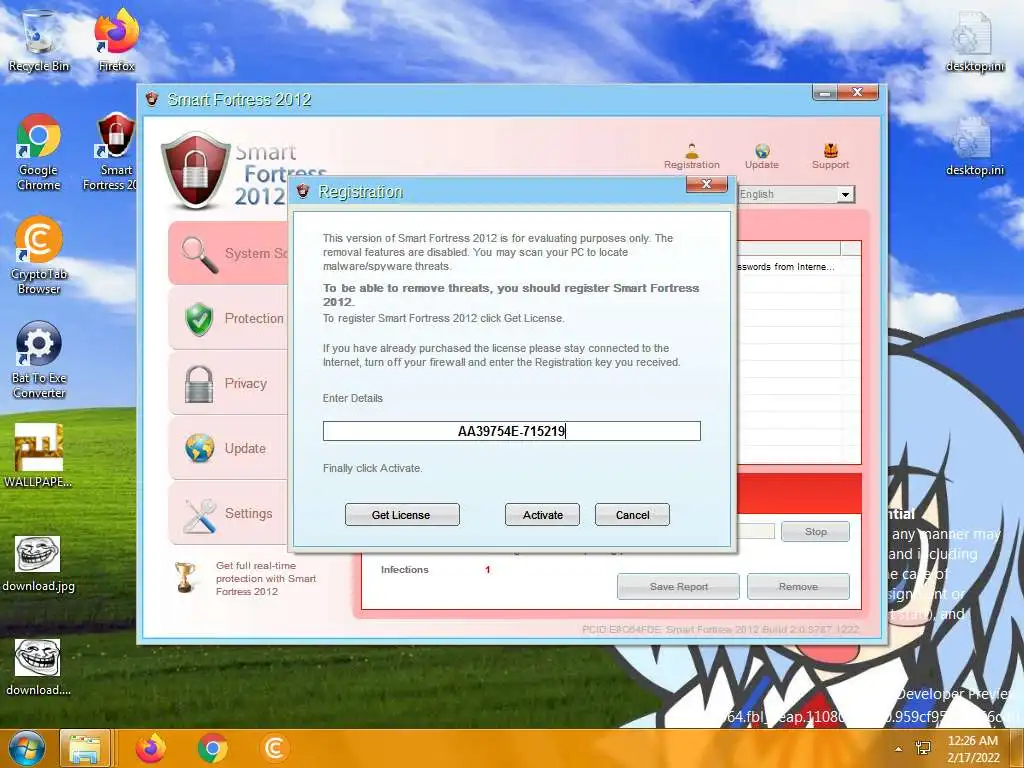This screenshot has width=1024, height=768.
Task: Click the trophy icon near promotion text
Action: point(185,577)
